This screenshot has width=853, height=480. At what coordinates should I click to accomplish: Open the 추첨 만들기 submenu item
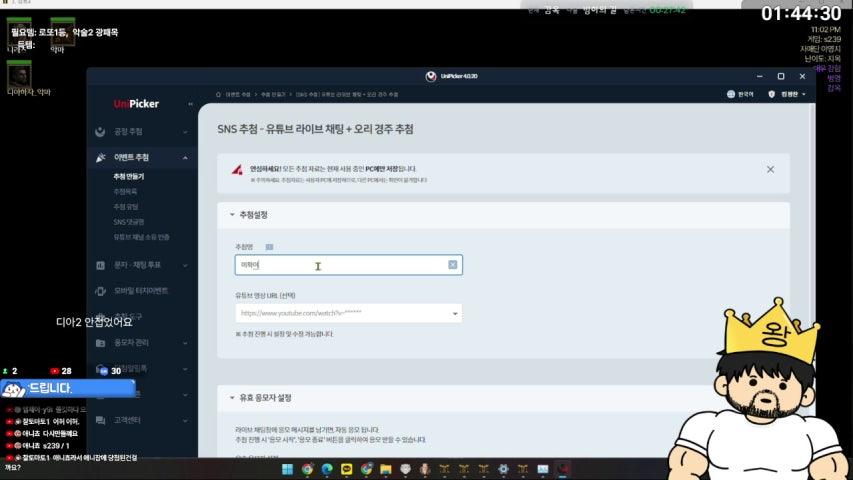[x=128, y=176]
